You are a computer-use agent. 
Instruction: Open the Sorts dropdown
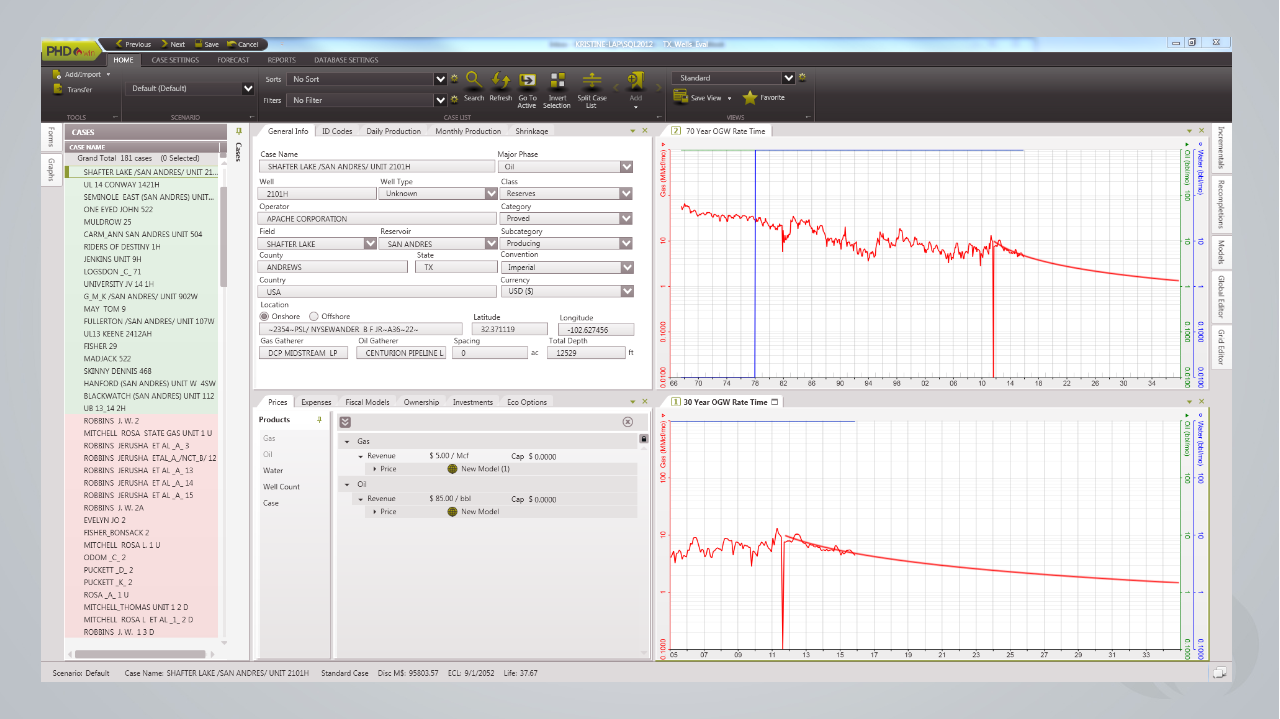tap(440, 79)
